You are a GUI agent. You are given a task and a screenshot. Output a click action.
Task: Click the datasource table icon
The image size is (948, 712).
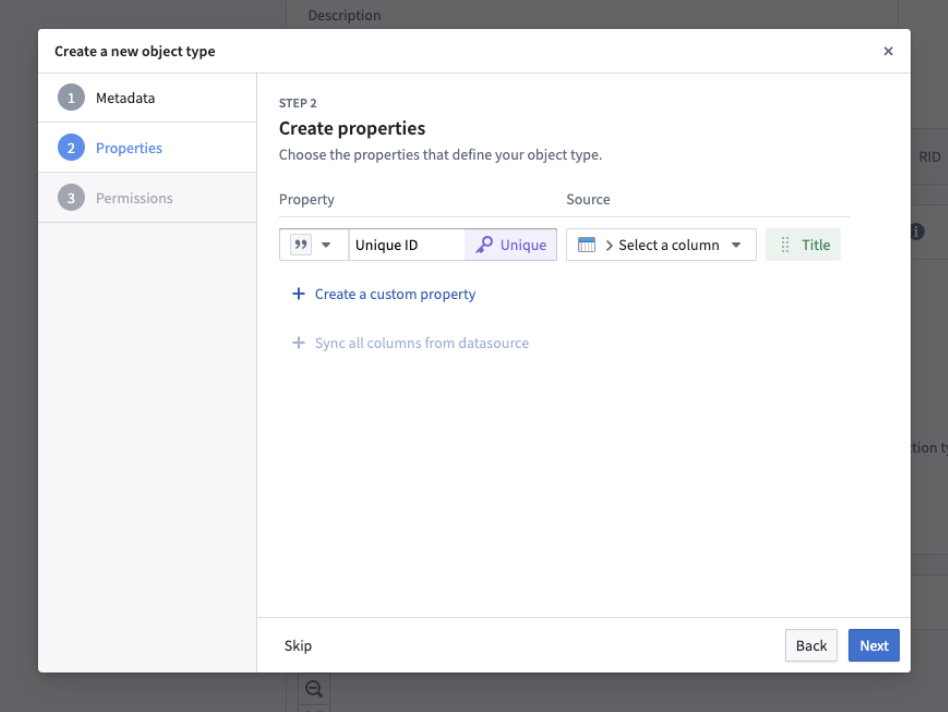(586, 245)
